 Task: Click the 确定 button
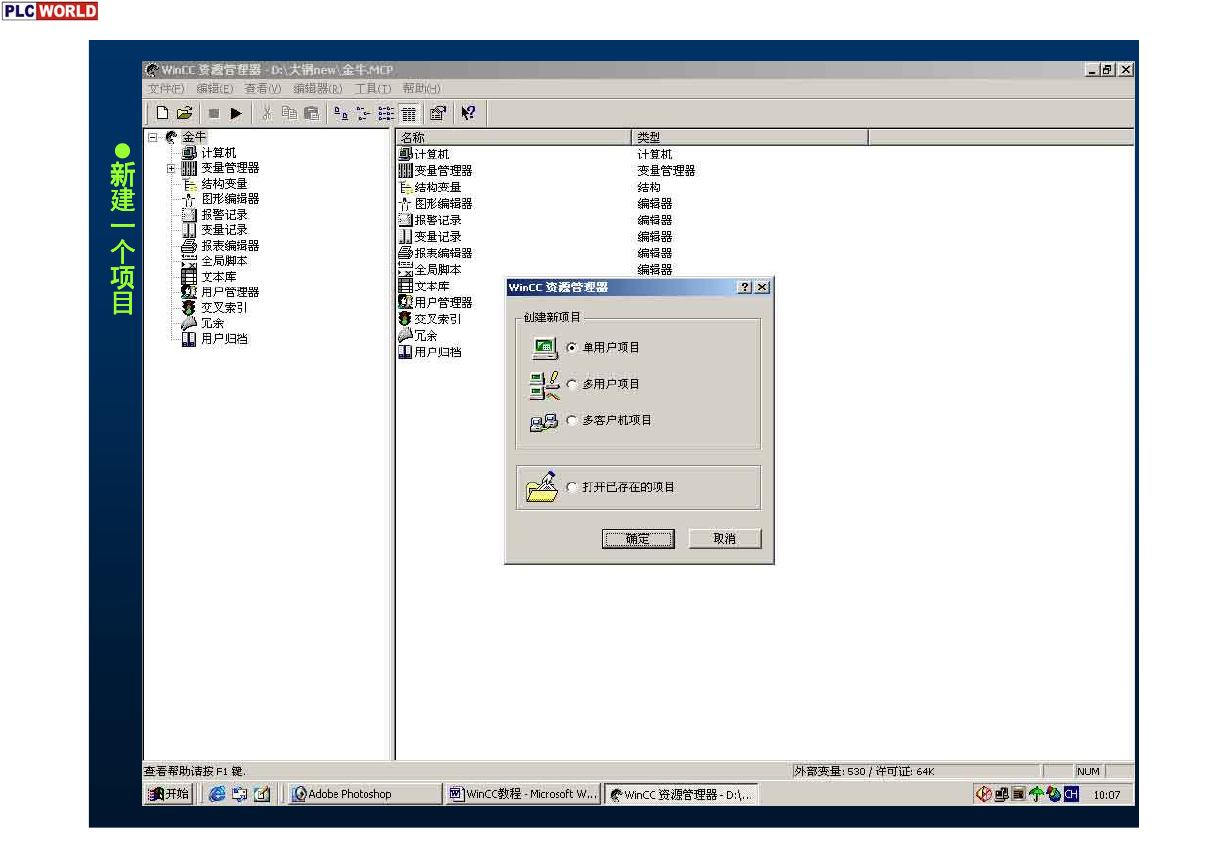[638, 539]
